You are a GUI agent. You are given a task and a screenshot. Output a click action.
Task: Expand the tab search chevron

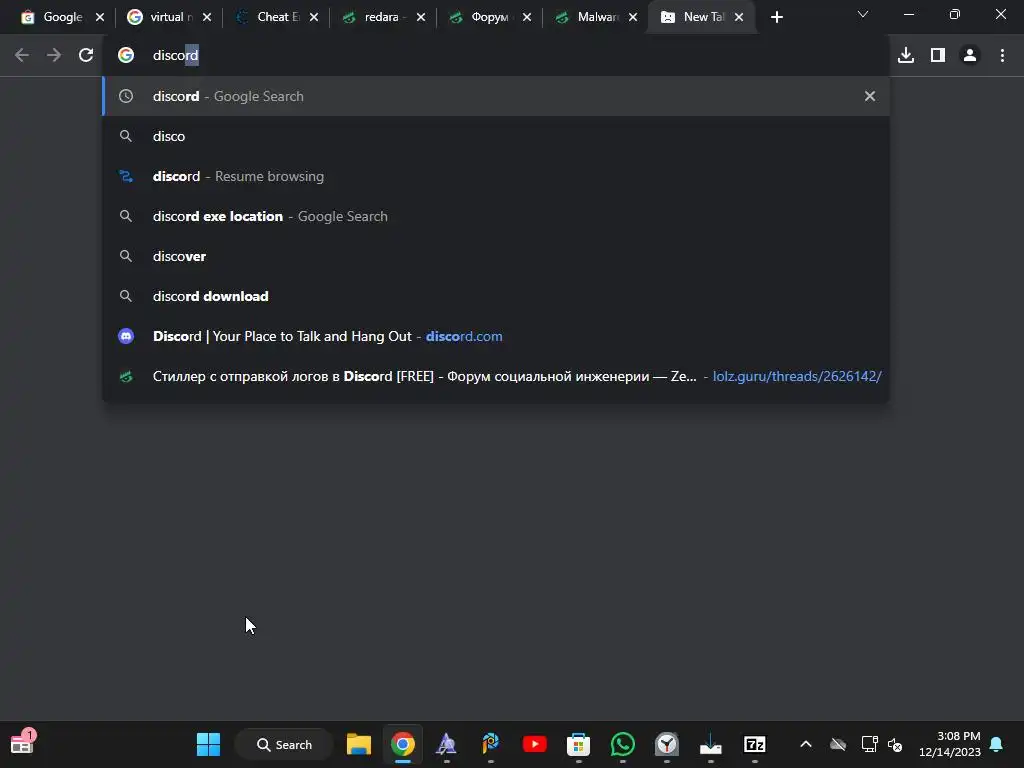863,14
